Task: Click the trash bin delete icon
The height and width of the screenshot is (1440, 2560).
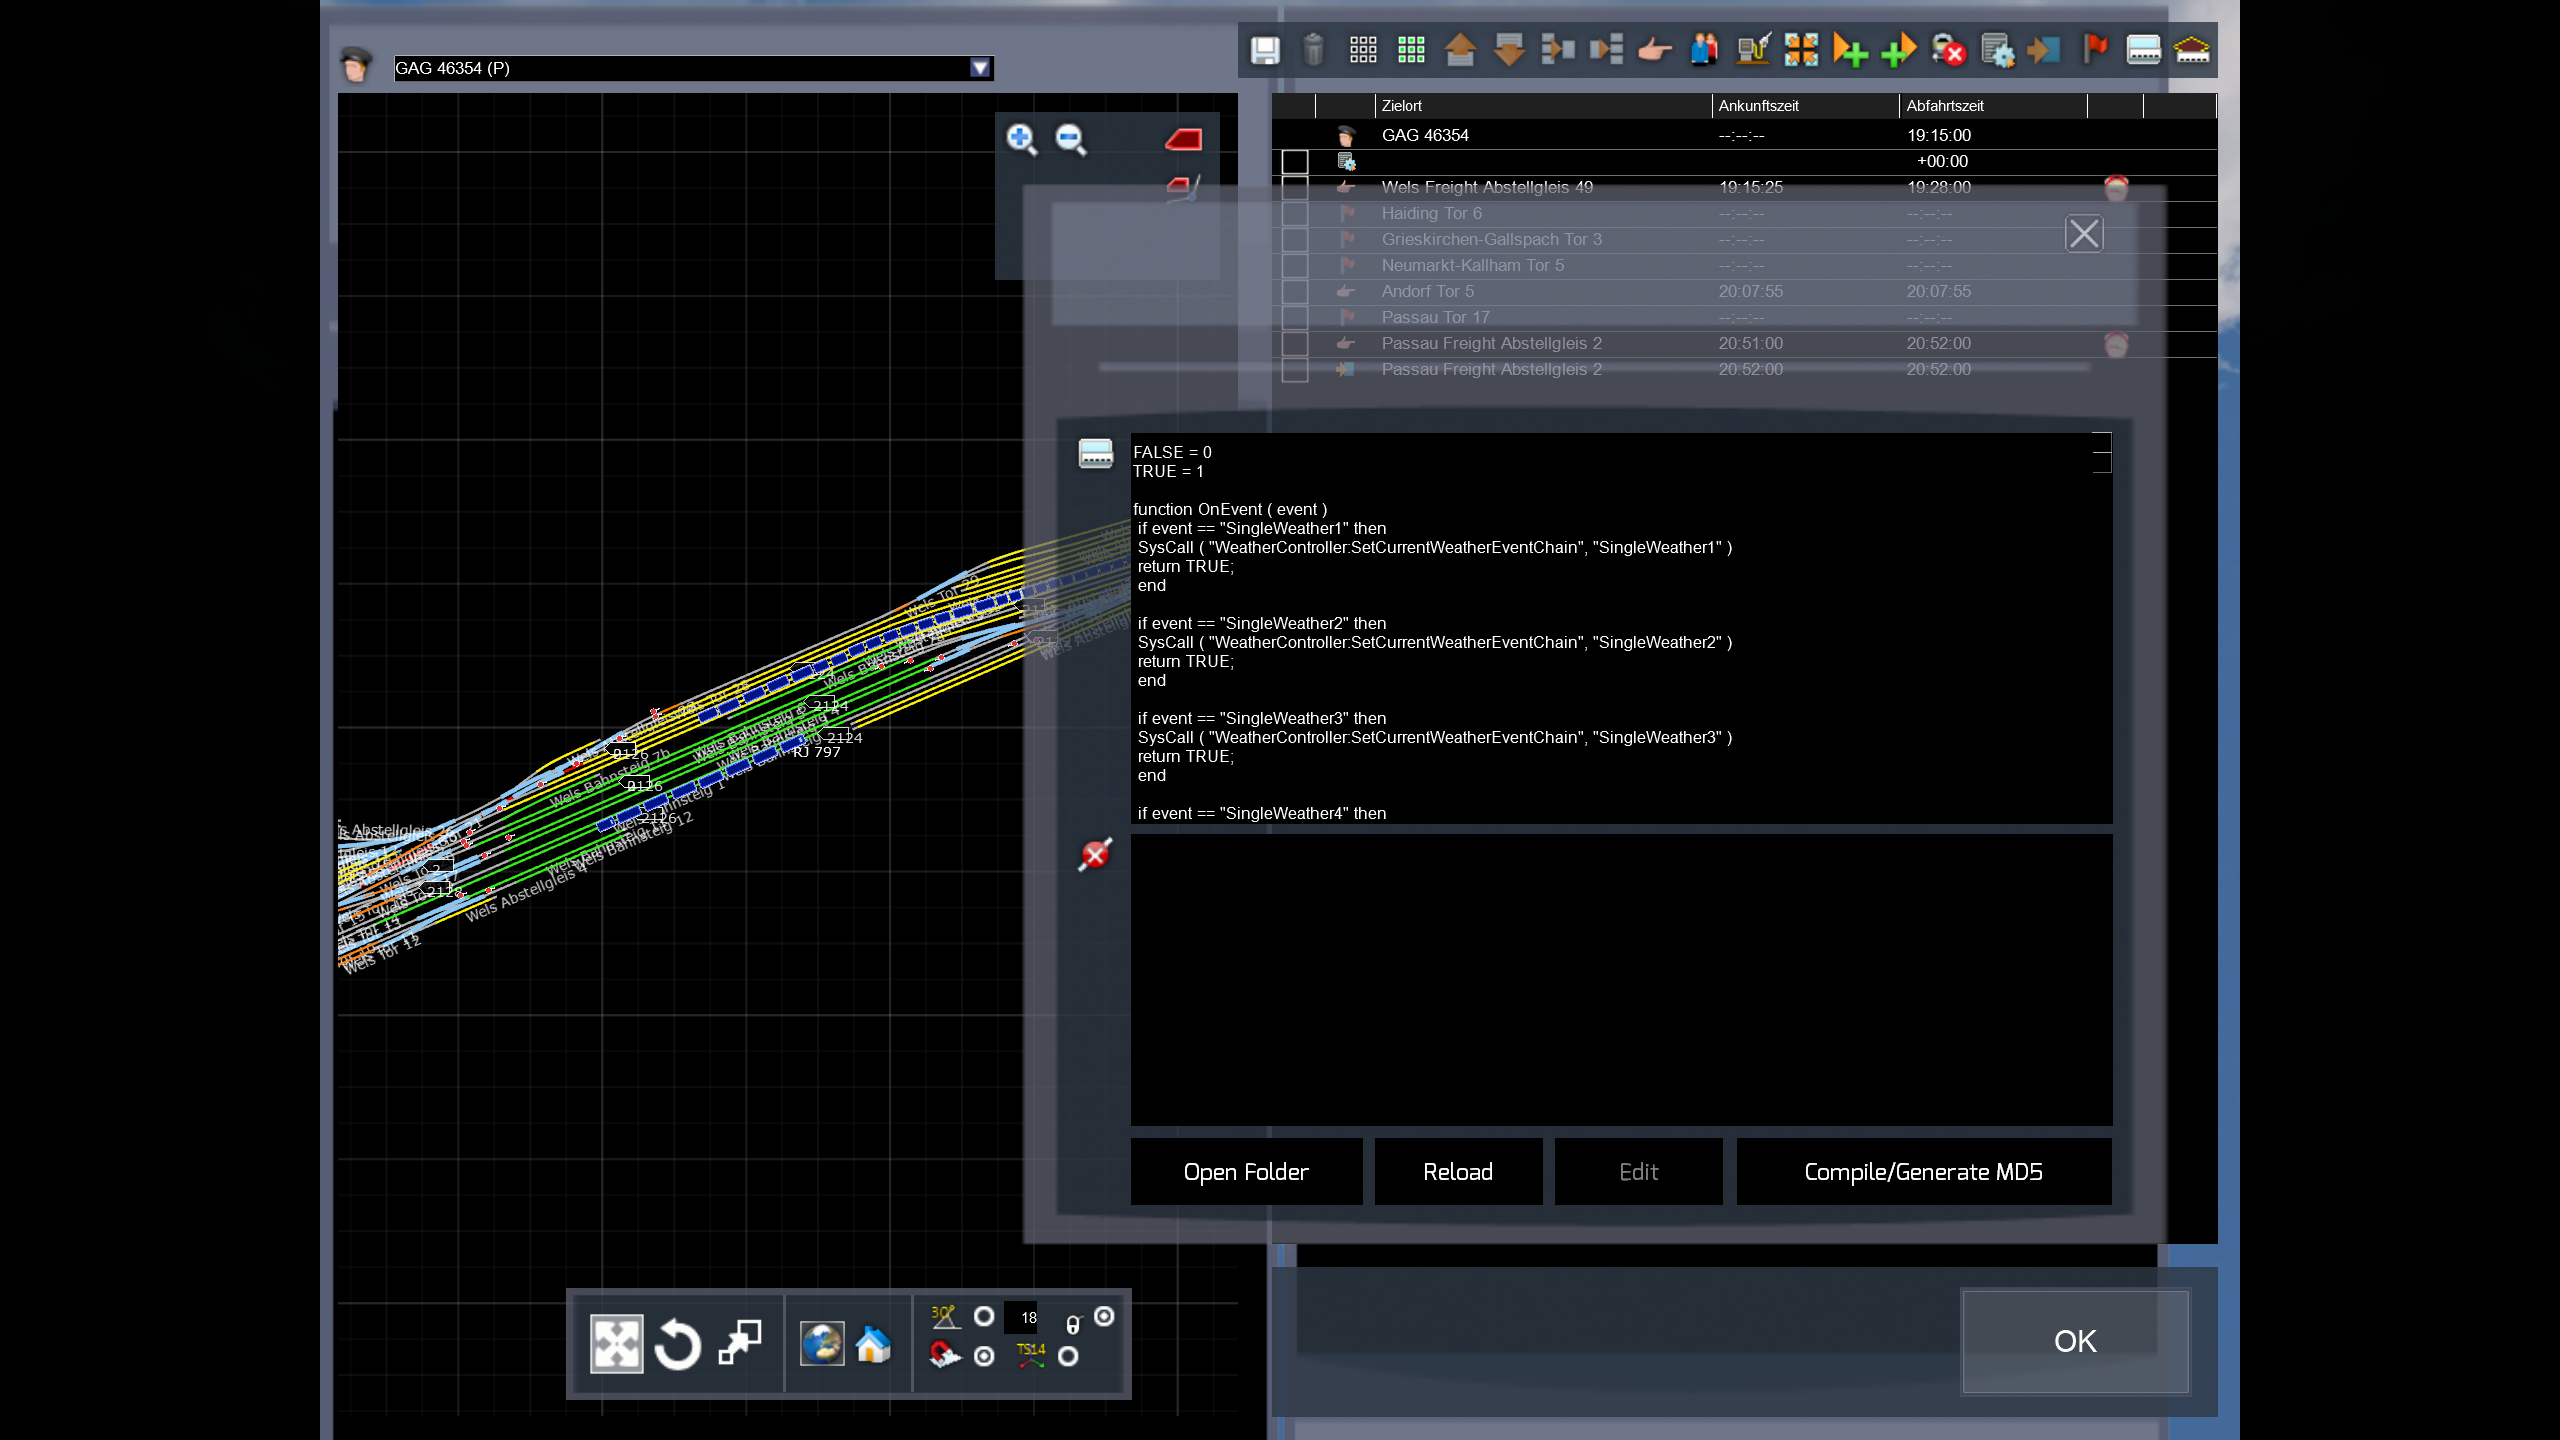Action: 1313,50
